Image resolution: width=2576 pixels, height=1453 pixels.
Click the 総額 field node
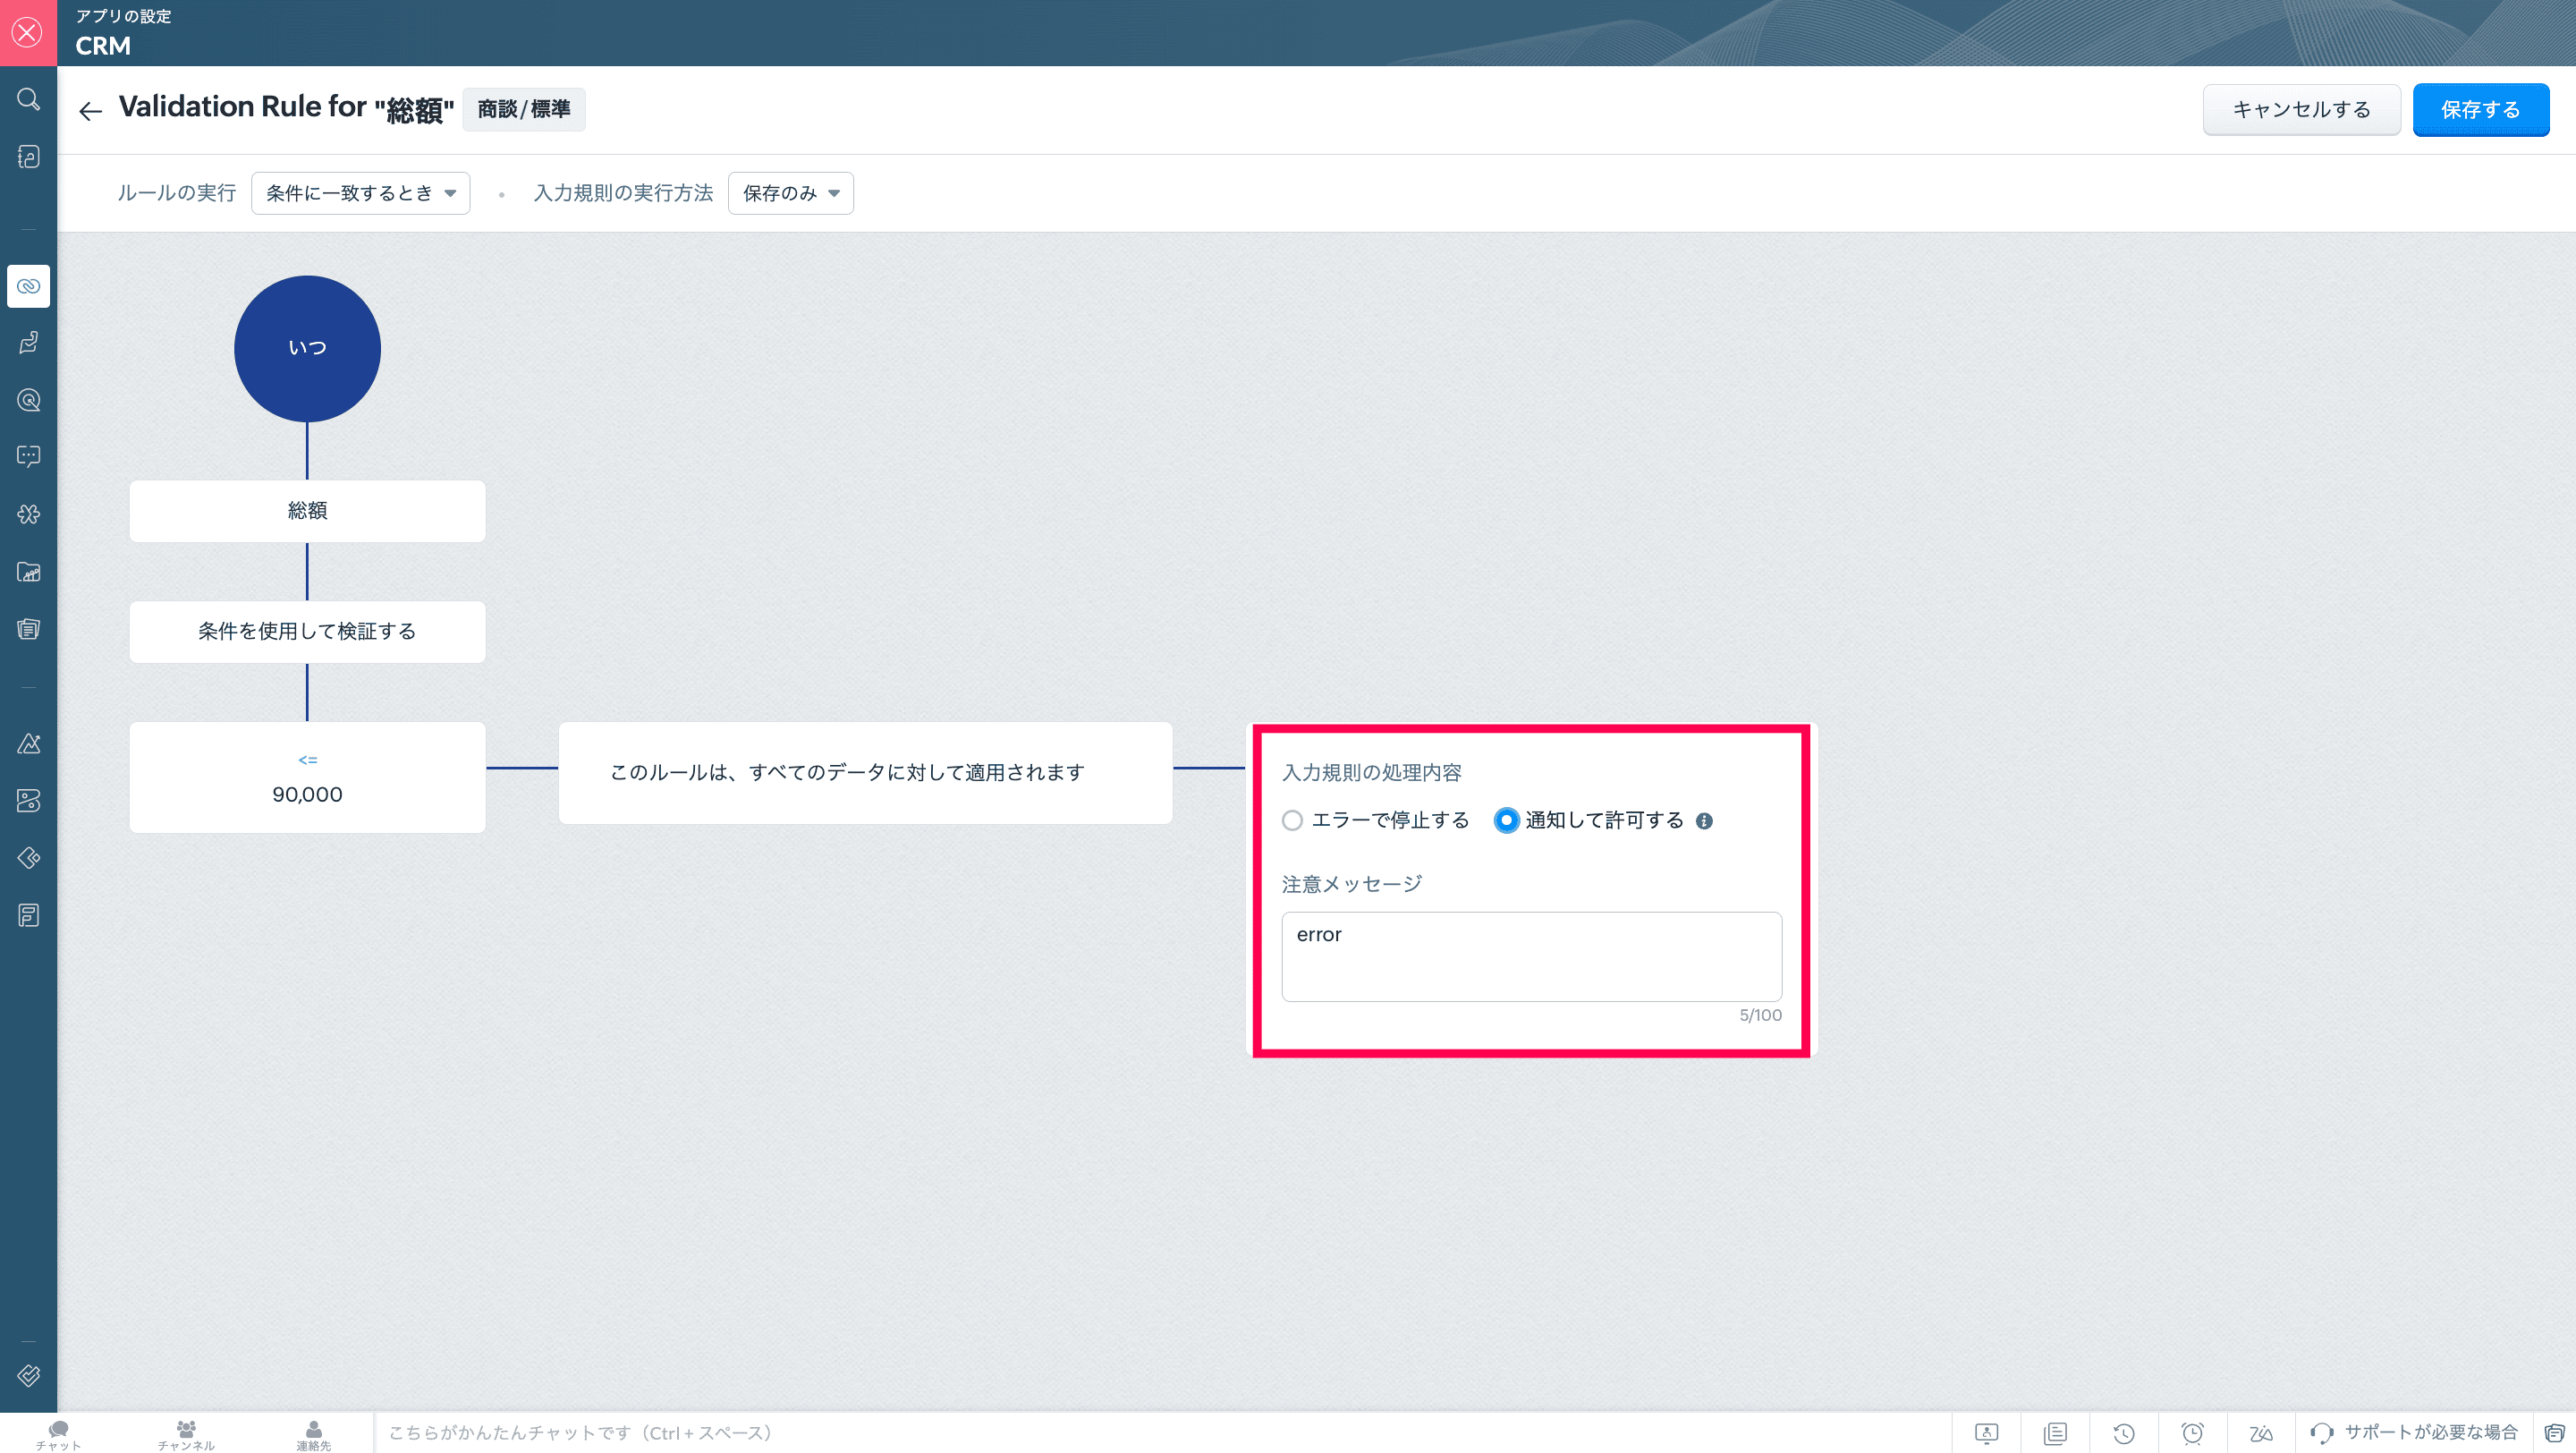point(307,511)
